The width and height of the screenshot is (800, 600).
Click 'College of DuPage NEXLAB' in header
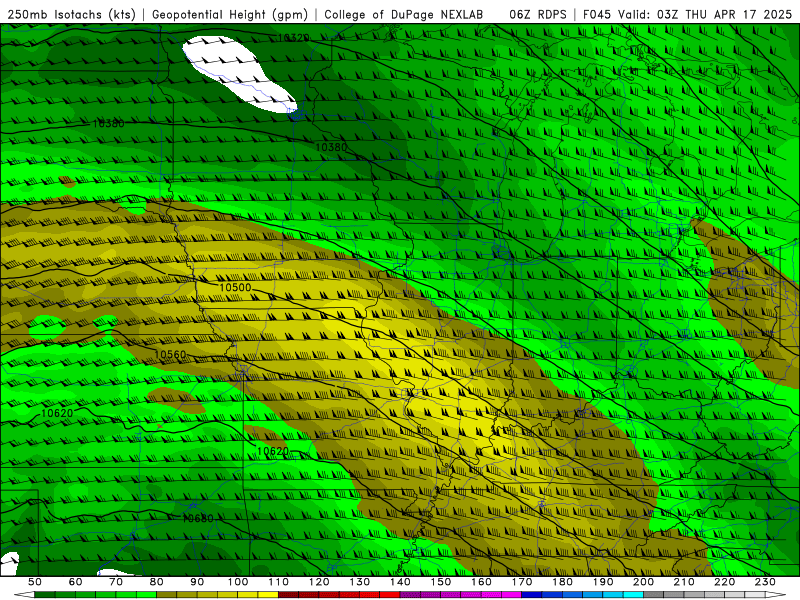click(403, 15)
